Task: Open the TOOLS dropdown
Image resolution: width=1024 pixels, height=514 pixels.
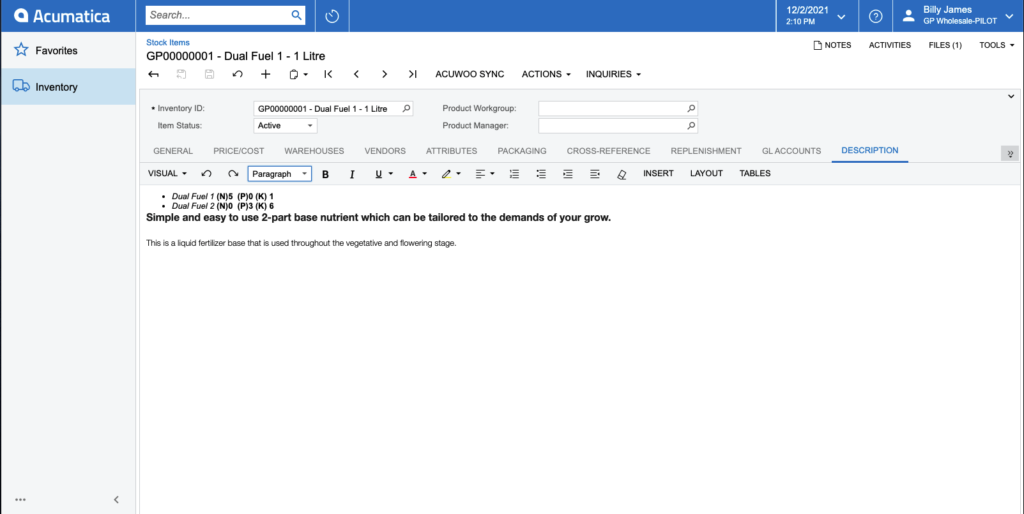Action: [x=997, y=45]
